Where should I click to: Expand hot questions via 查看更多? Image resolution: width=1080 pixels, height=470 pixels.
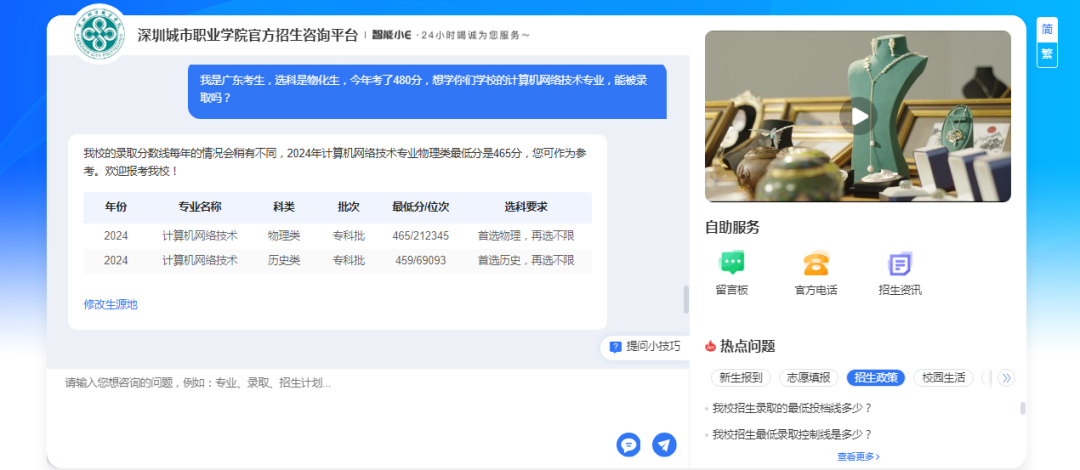point(858,457)
